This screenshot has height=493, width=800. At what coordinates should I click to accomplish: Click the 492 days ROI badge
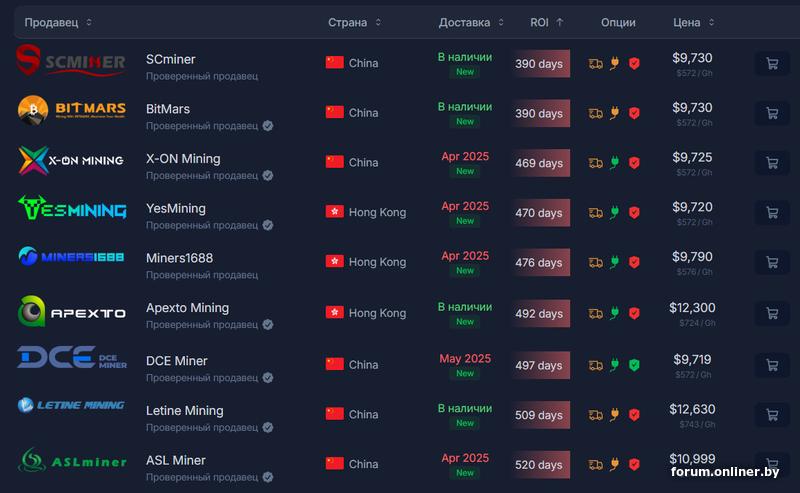pyautogui.click(x=540, y=313)
